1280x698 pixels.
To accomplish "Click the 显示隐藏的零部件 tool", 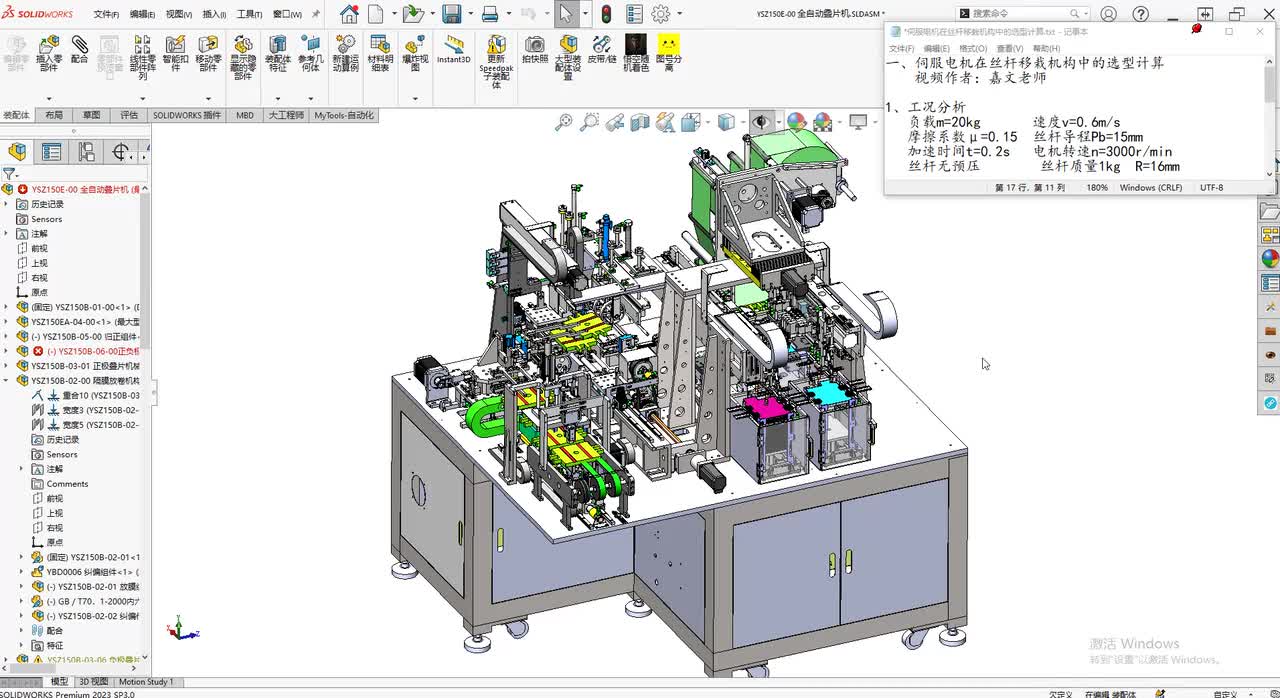I will [243, 58].
